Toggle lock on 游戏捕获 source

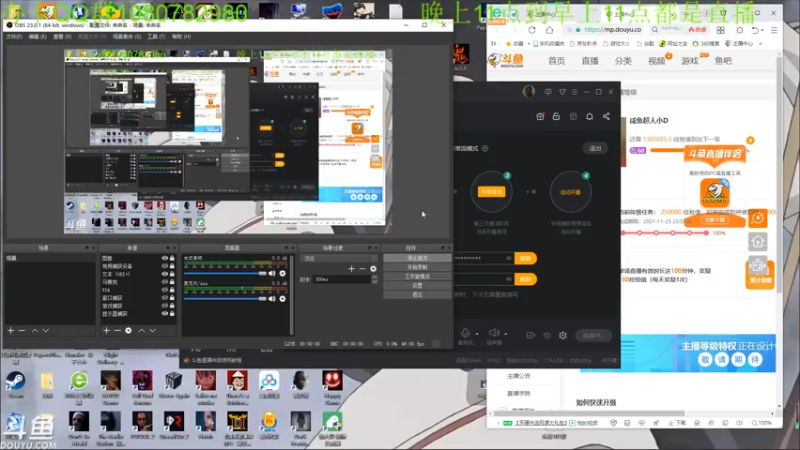[x=172, y=306]
